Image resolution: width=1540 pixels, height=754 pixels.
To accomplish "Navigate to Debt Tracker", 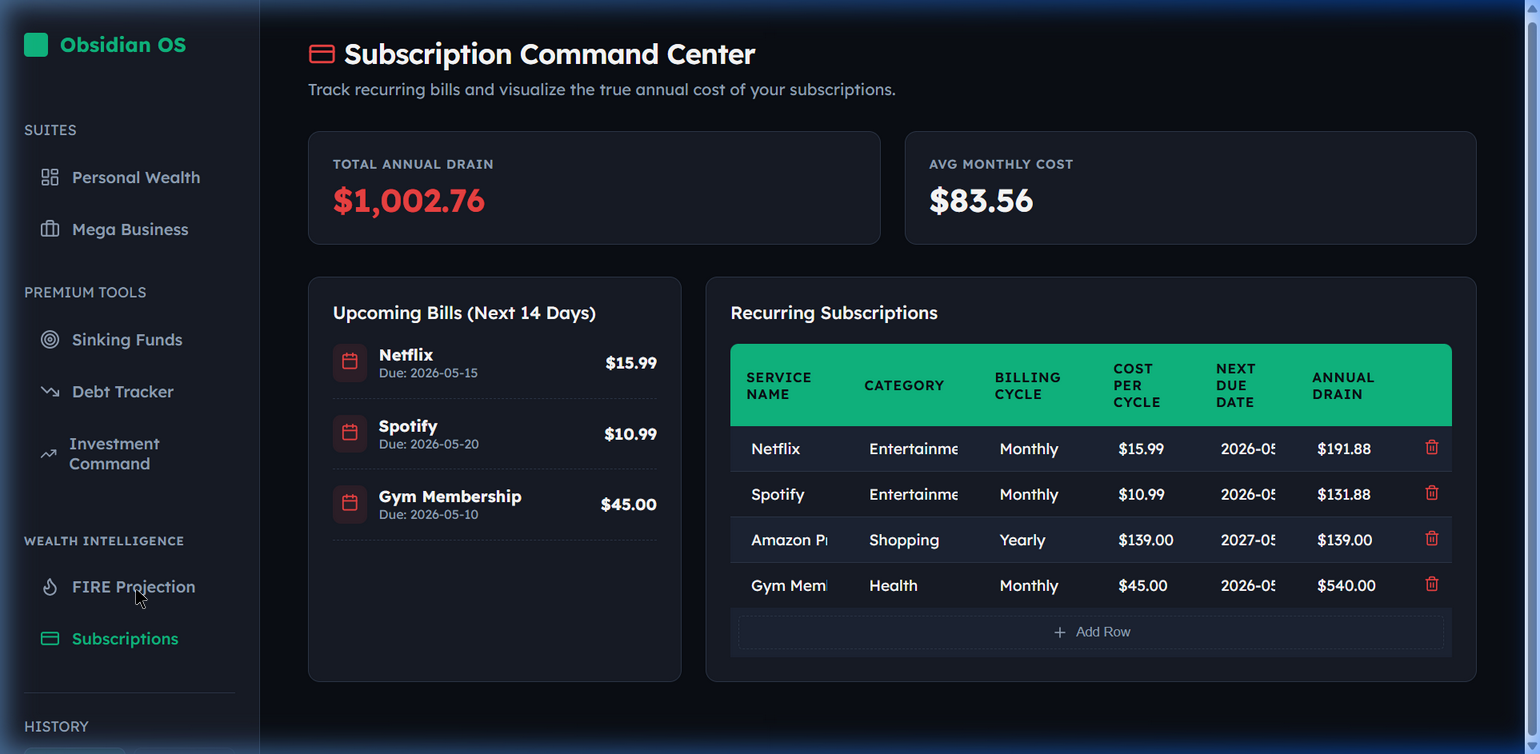I will [130, 392].
